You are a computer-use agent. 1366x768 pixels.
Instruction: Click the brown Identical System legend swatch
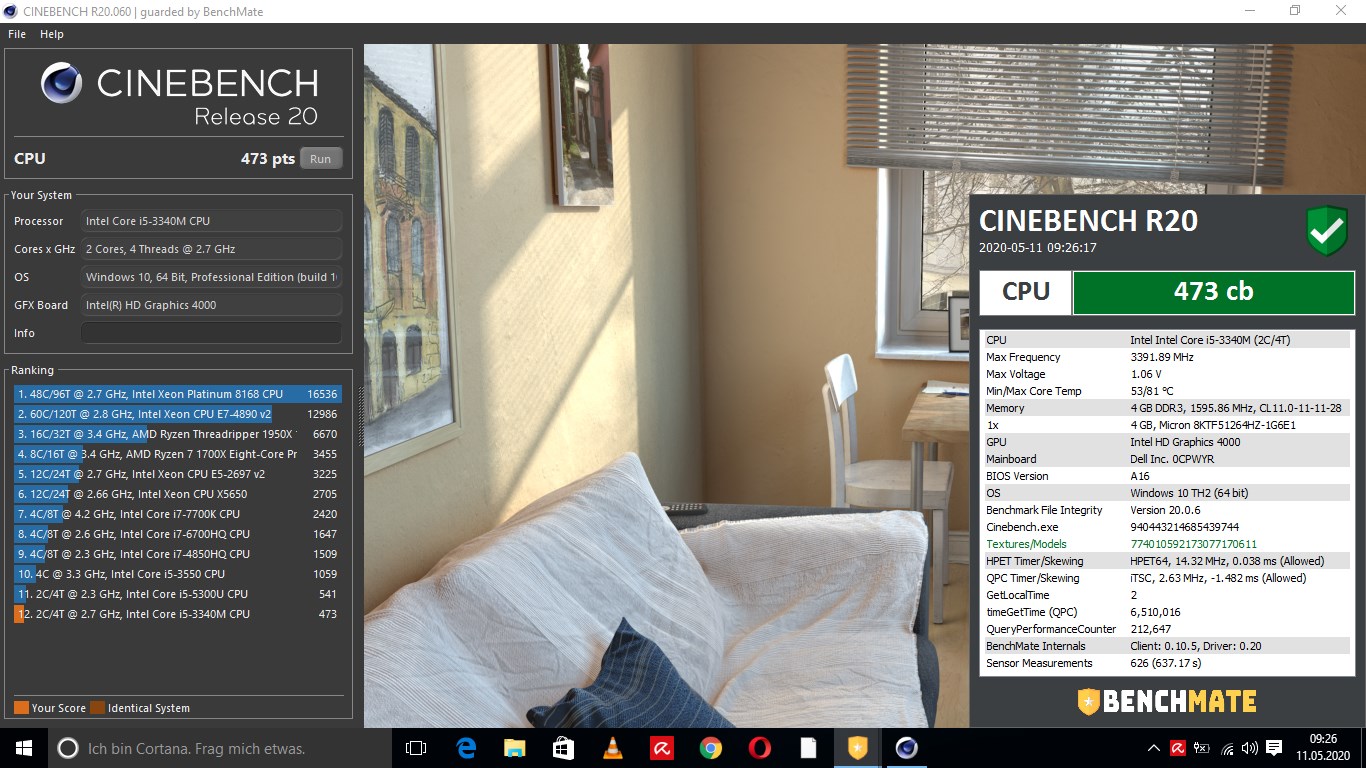pyautogui.click(x=97, y=708)
